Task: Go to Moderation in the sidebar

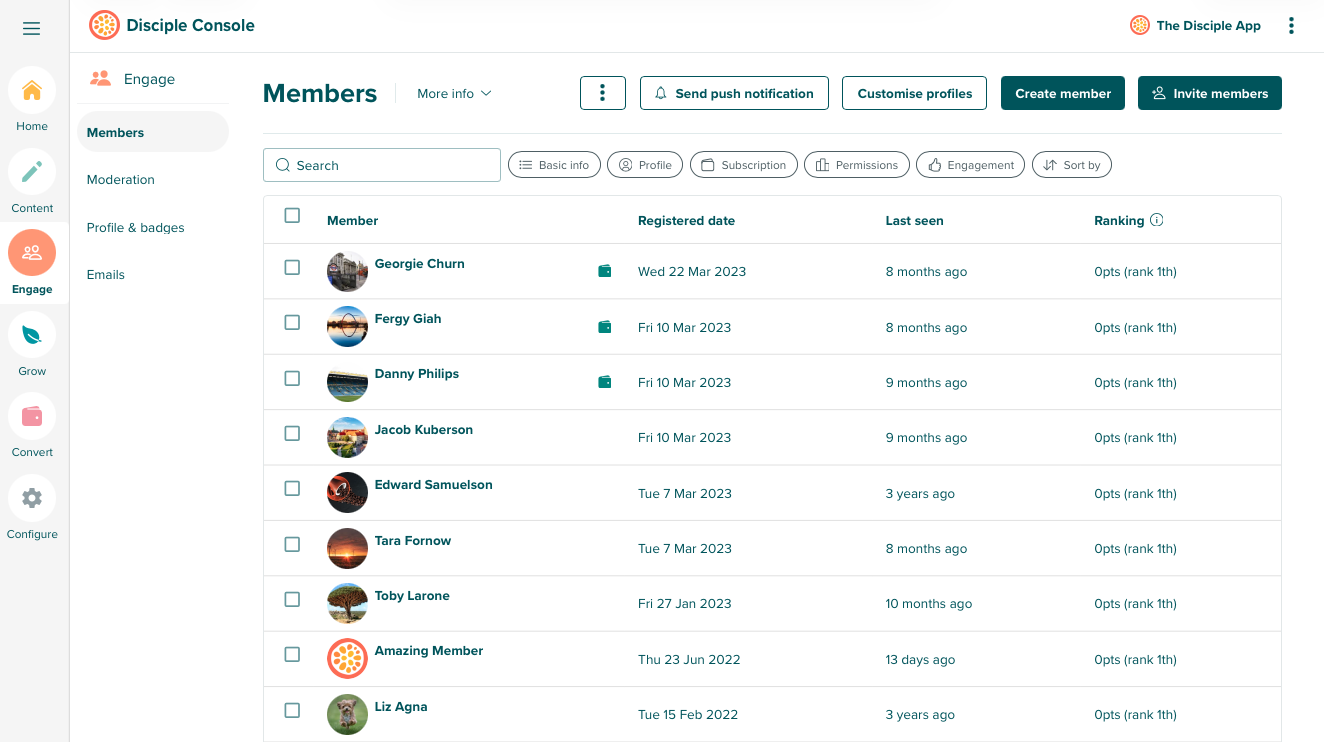Action: pos(121,180)
